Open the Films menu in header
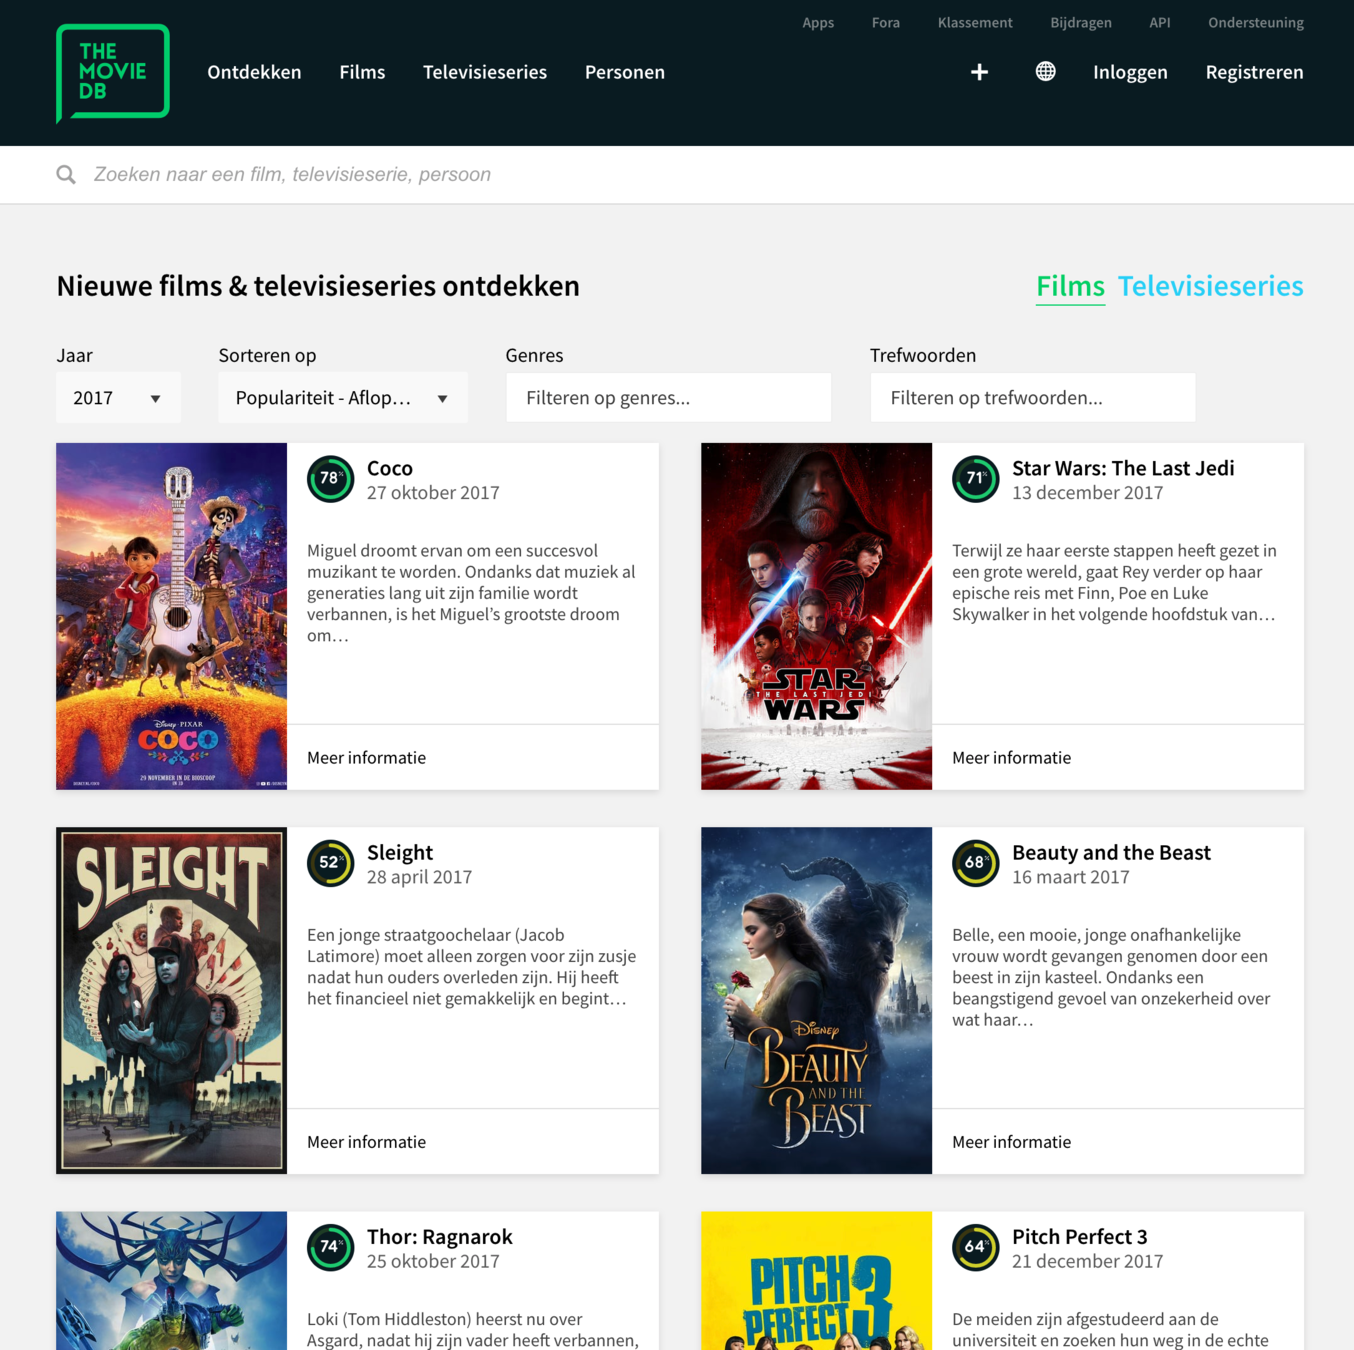Viewport: 1354px width, 1350px height. click(x=362, y=72)
